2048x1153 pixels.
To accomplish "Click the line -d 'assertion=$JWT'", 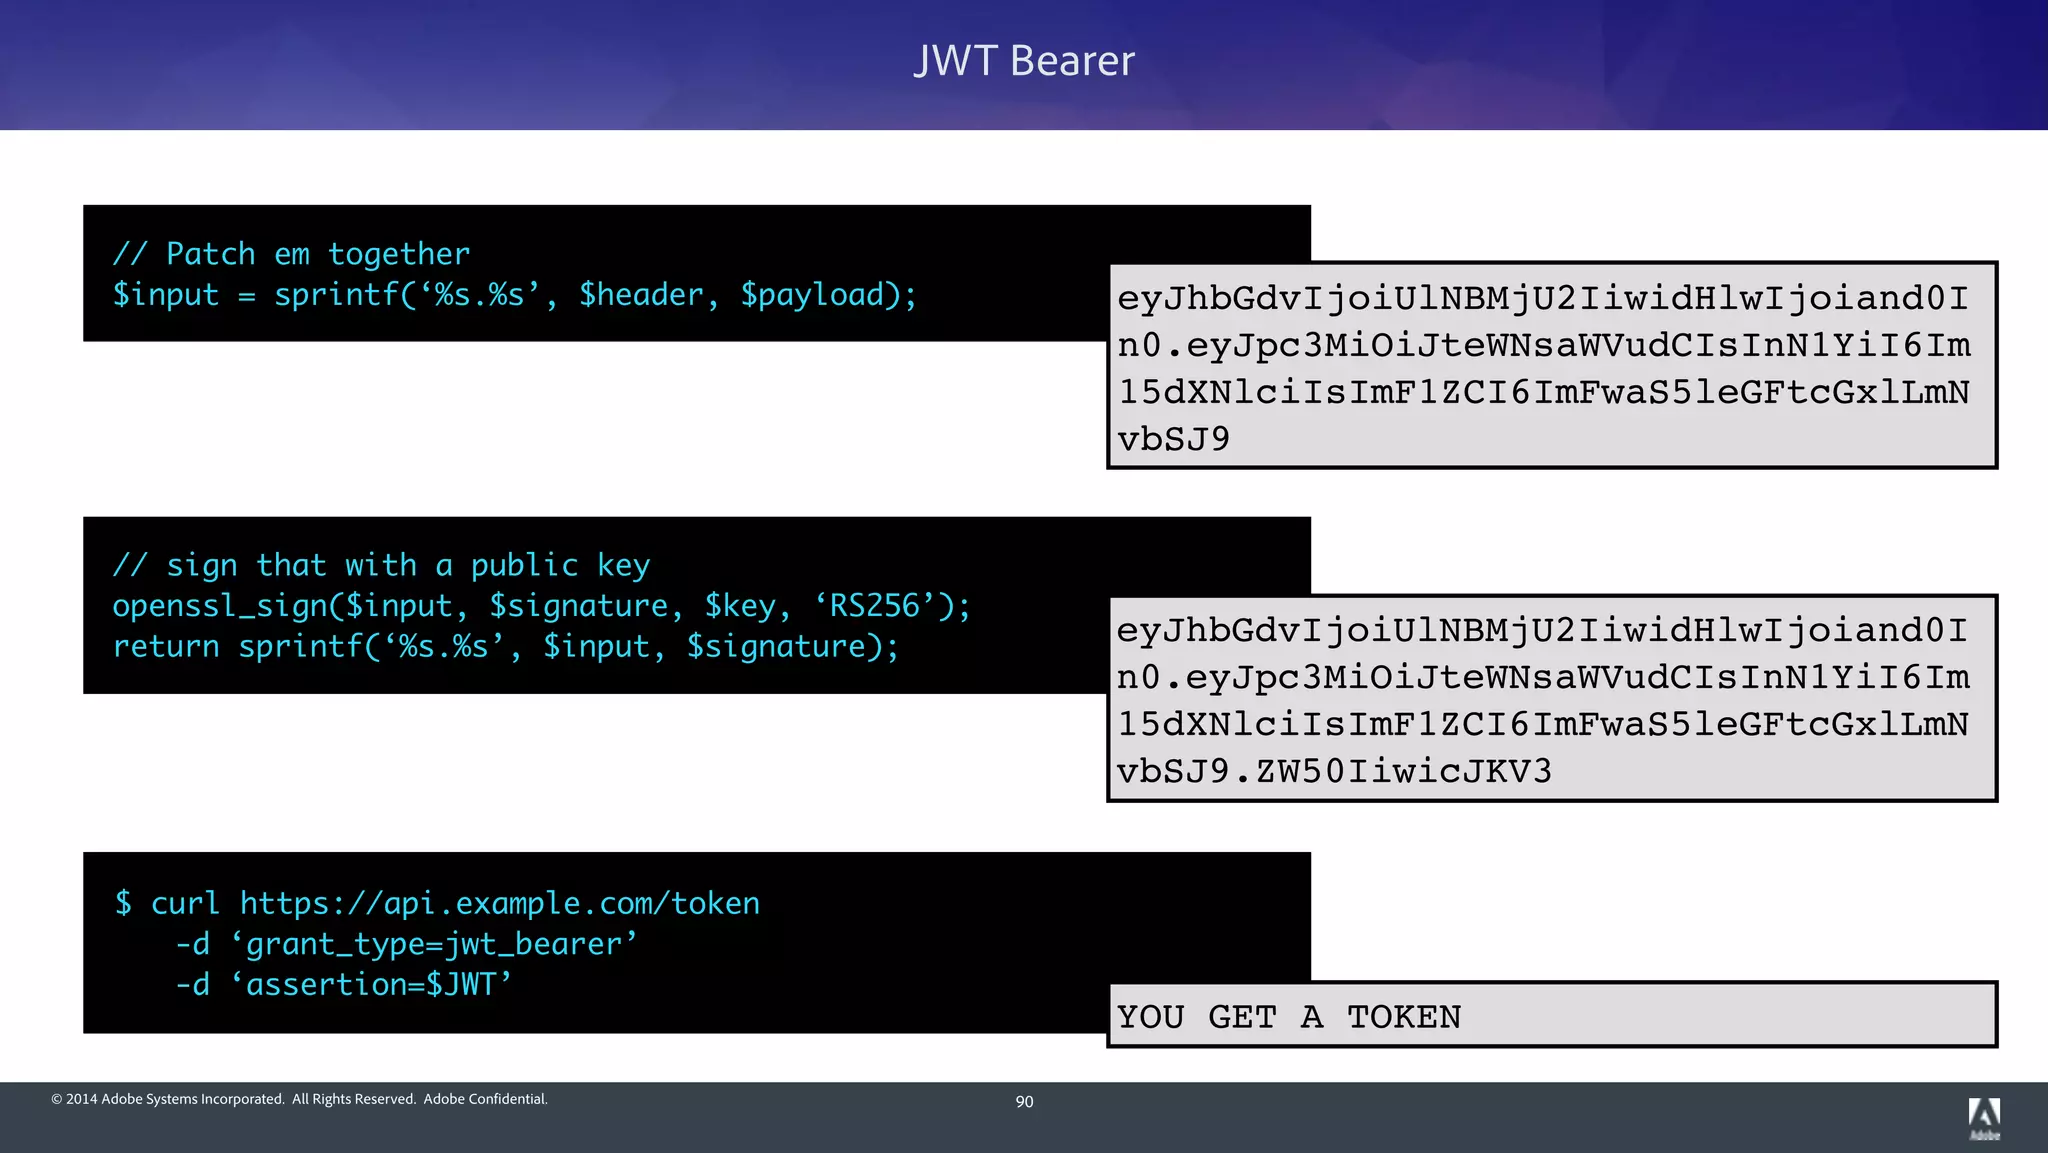I will point(343,985).
